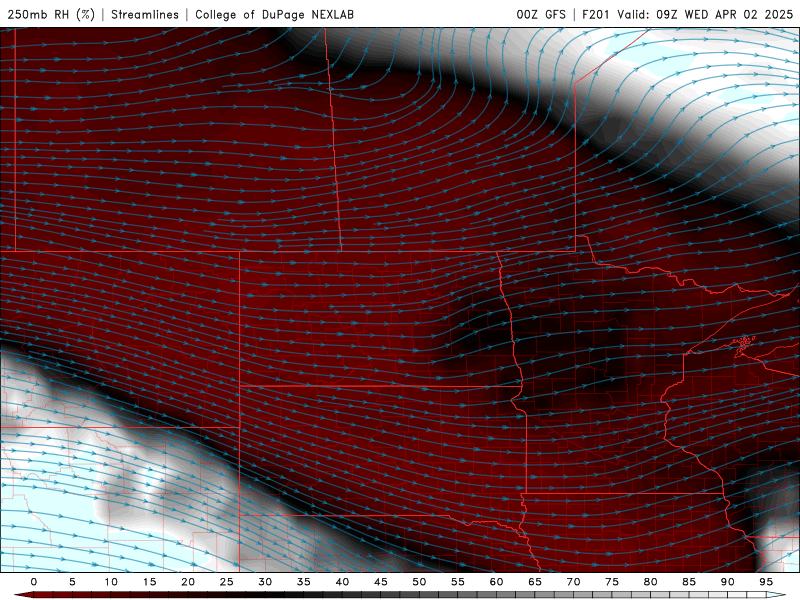
Task: Click the colorbar tick label '75'
Action: 612,582
